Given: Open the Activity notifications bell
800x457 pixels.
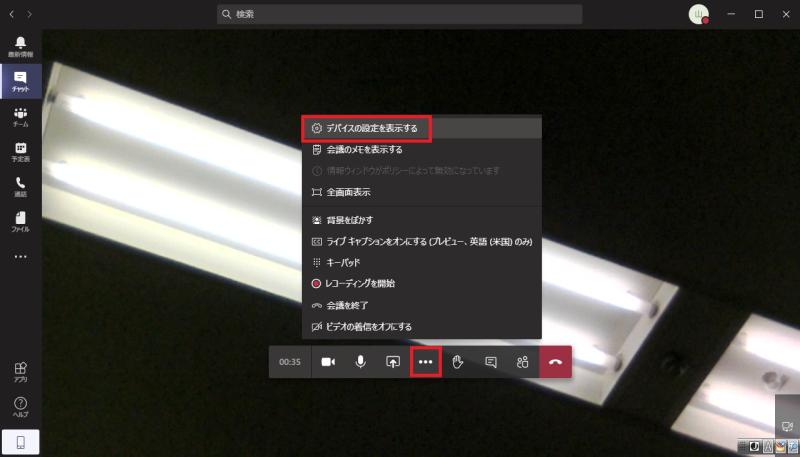Looking at the screenshot, I should (x=20, y=46).
